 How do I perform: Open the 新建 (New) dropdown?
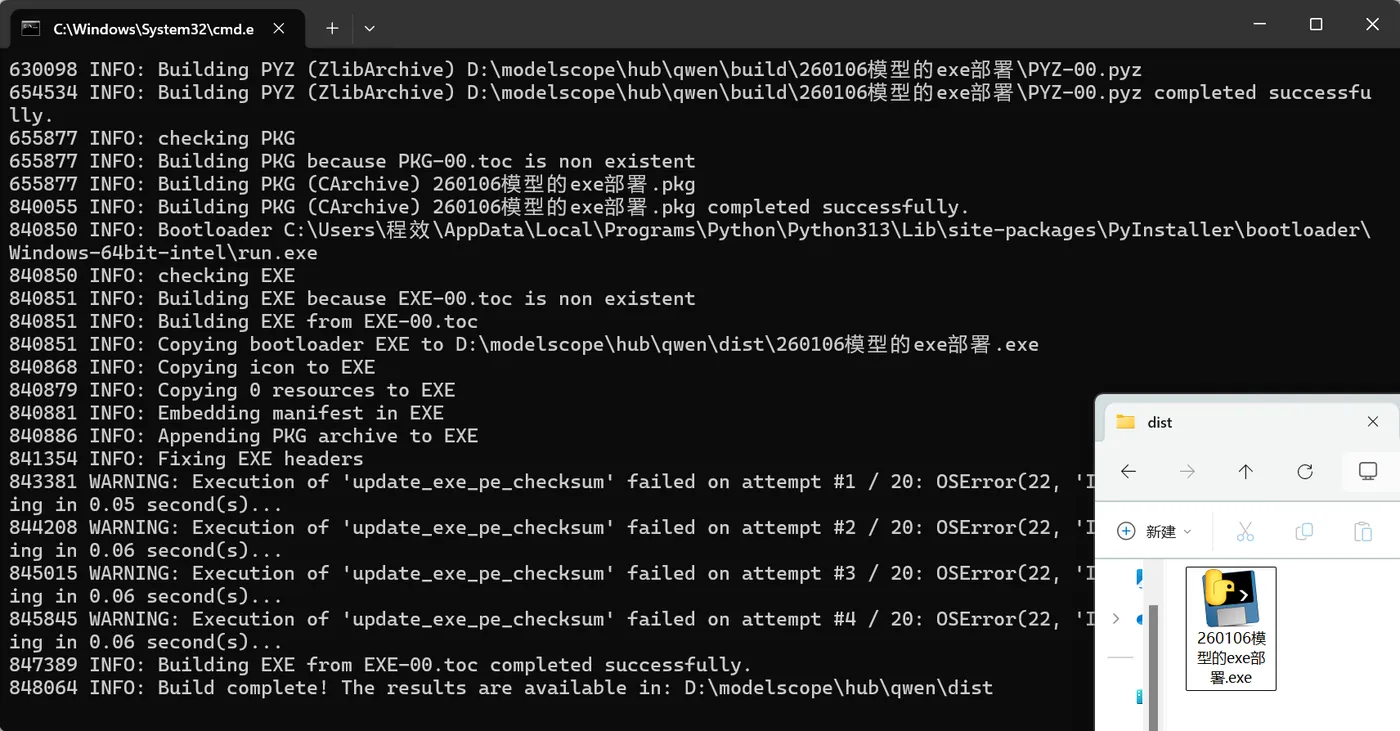click(1154, 531)
